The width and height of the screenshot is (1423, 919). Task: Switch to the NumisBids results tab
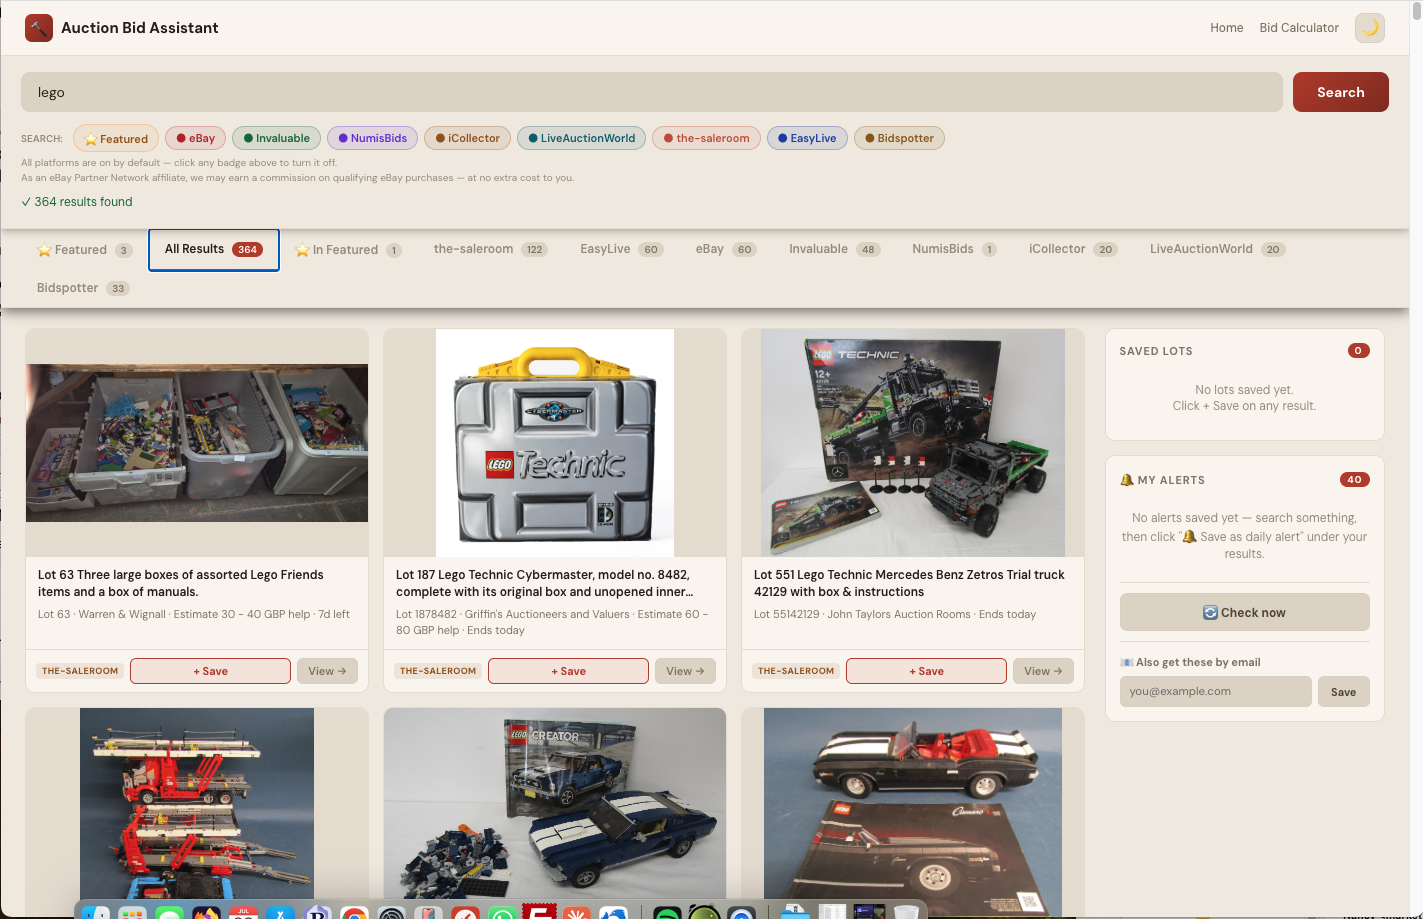coord(954,249)
